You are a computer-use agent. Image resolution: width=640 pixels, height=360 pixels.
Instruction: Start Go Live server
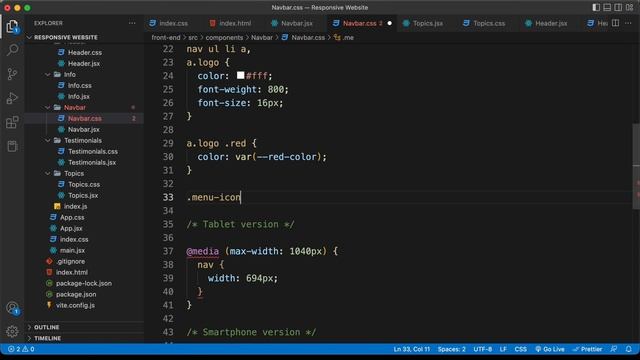pyautogui.click(x=550, y=349)
